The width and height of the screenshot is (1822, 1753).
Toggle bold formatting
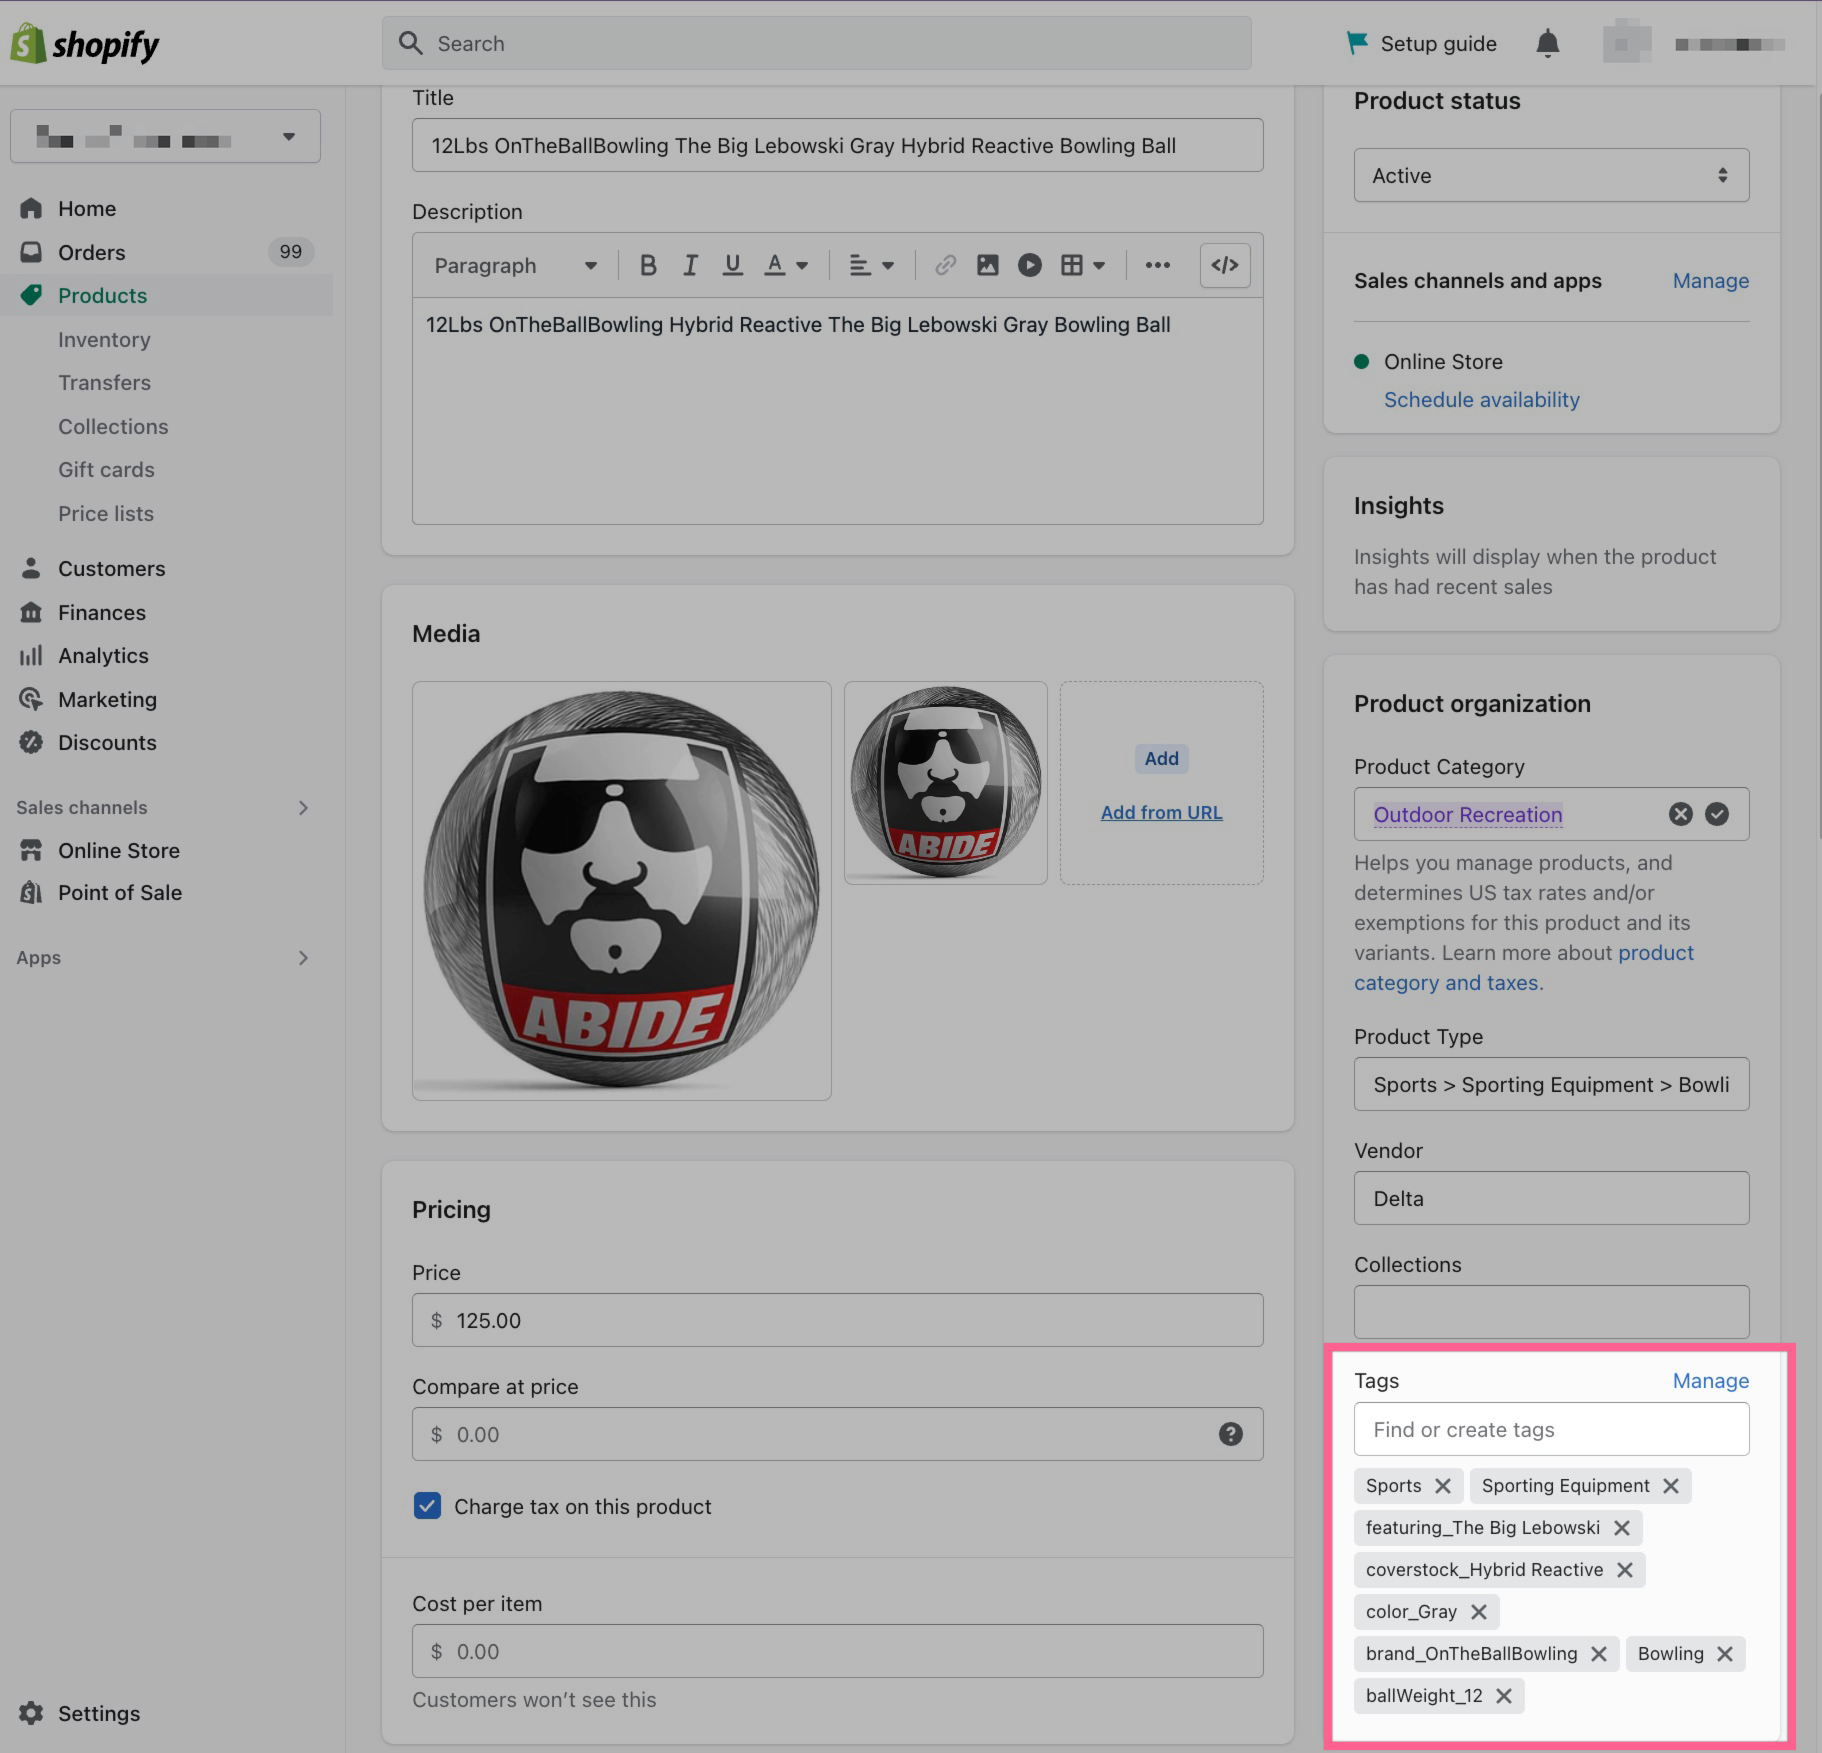coord(648,266)
